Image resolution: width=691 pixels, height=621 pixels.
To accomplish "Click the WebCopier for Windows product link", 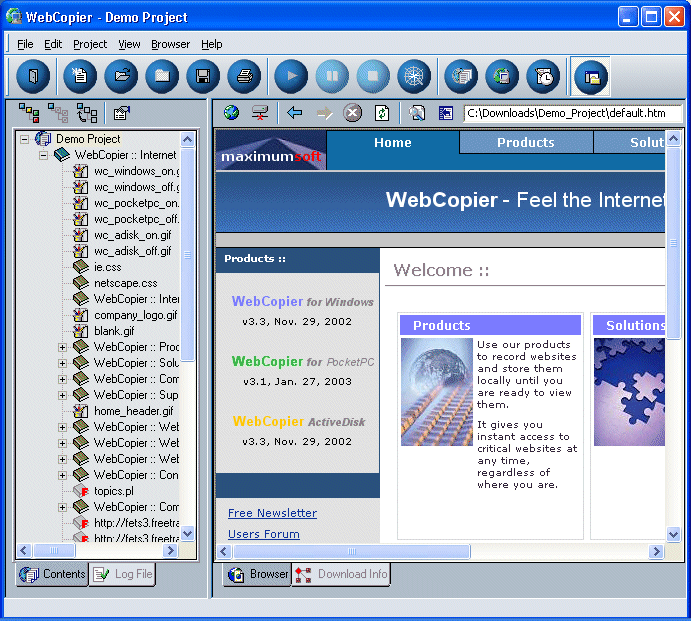I will pyautogui.click(x=302, y=301).
